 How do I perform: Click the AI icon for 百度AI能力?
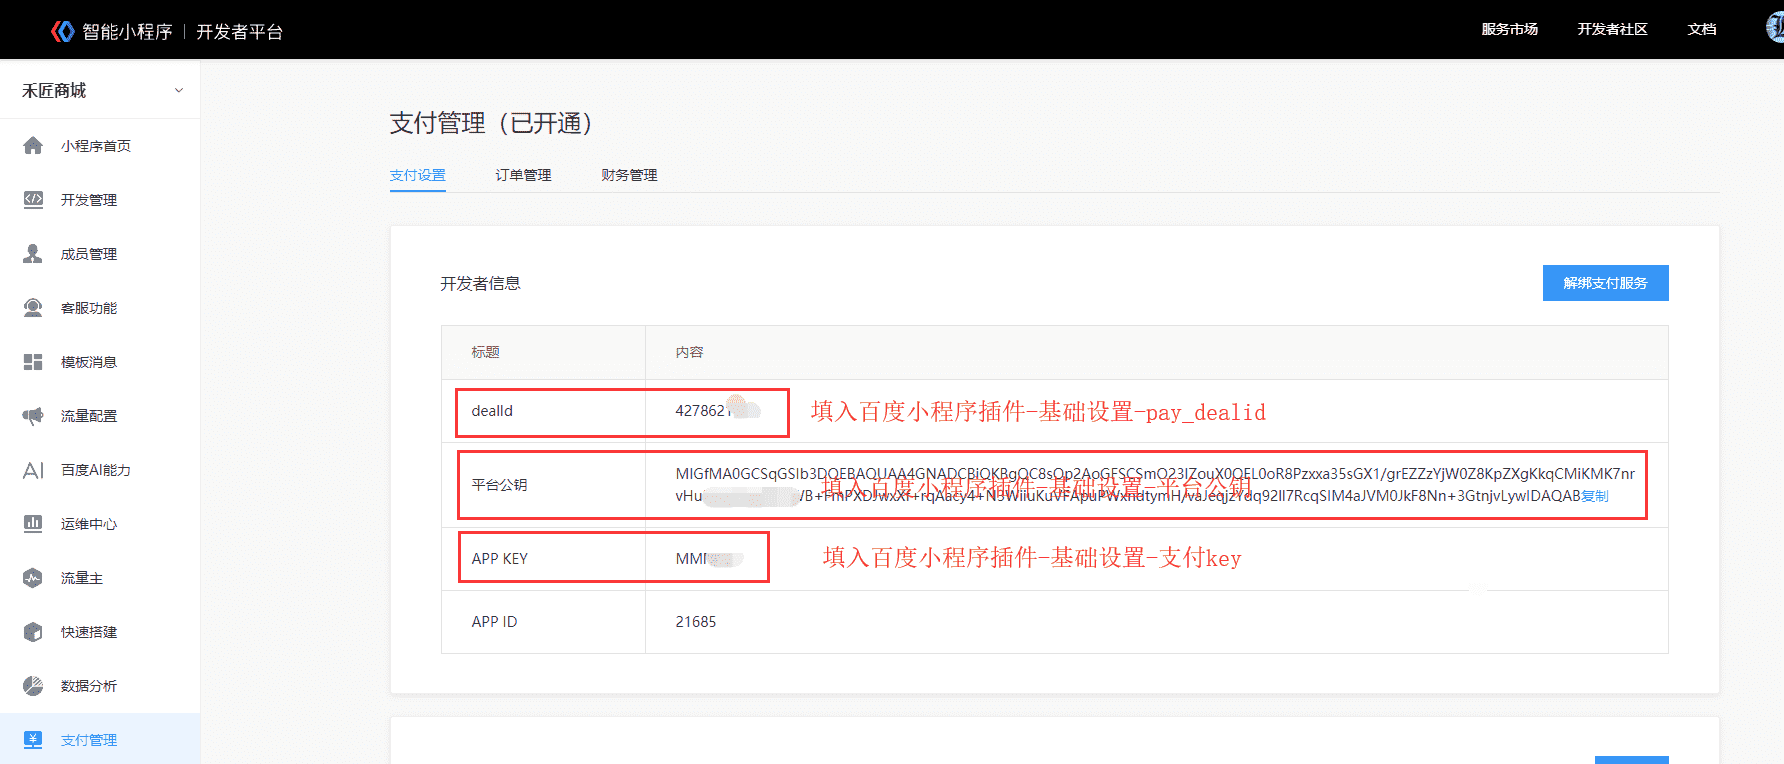click(33, 470)
